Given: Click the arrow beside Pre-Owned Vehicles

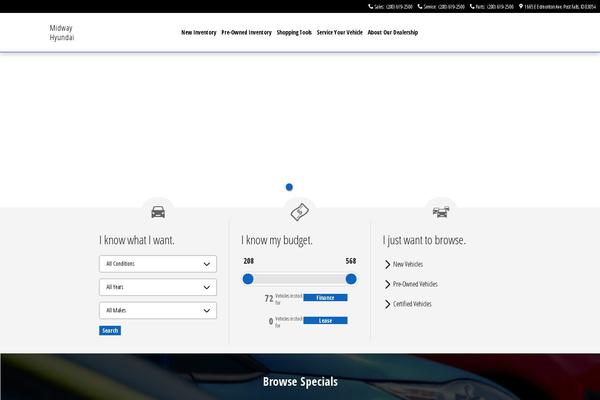Looking at the screenshot, I should pos(387,284).
